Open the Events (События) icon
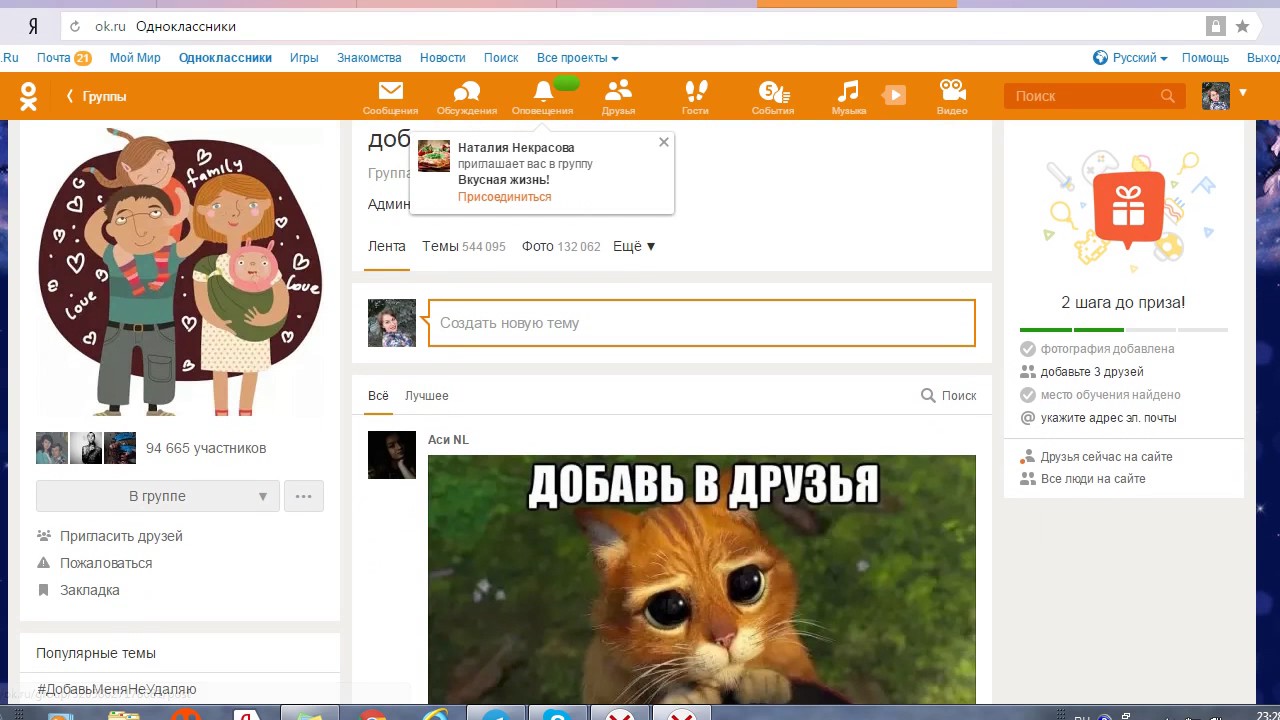 (773, 96)
